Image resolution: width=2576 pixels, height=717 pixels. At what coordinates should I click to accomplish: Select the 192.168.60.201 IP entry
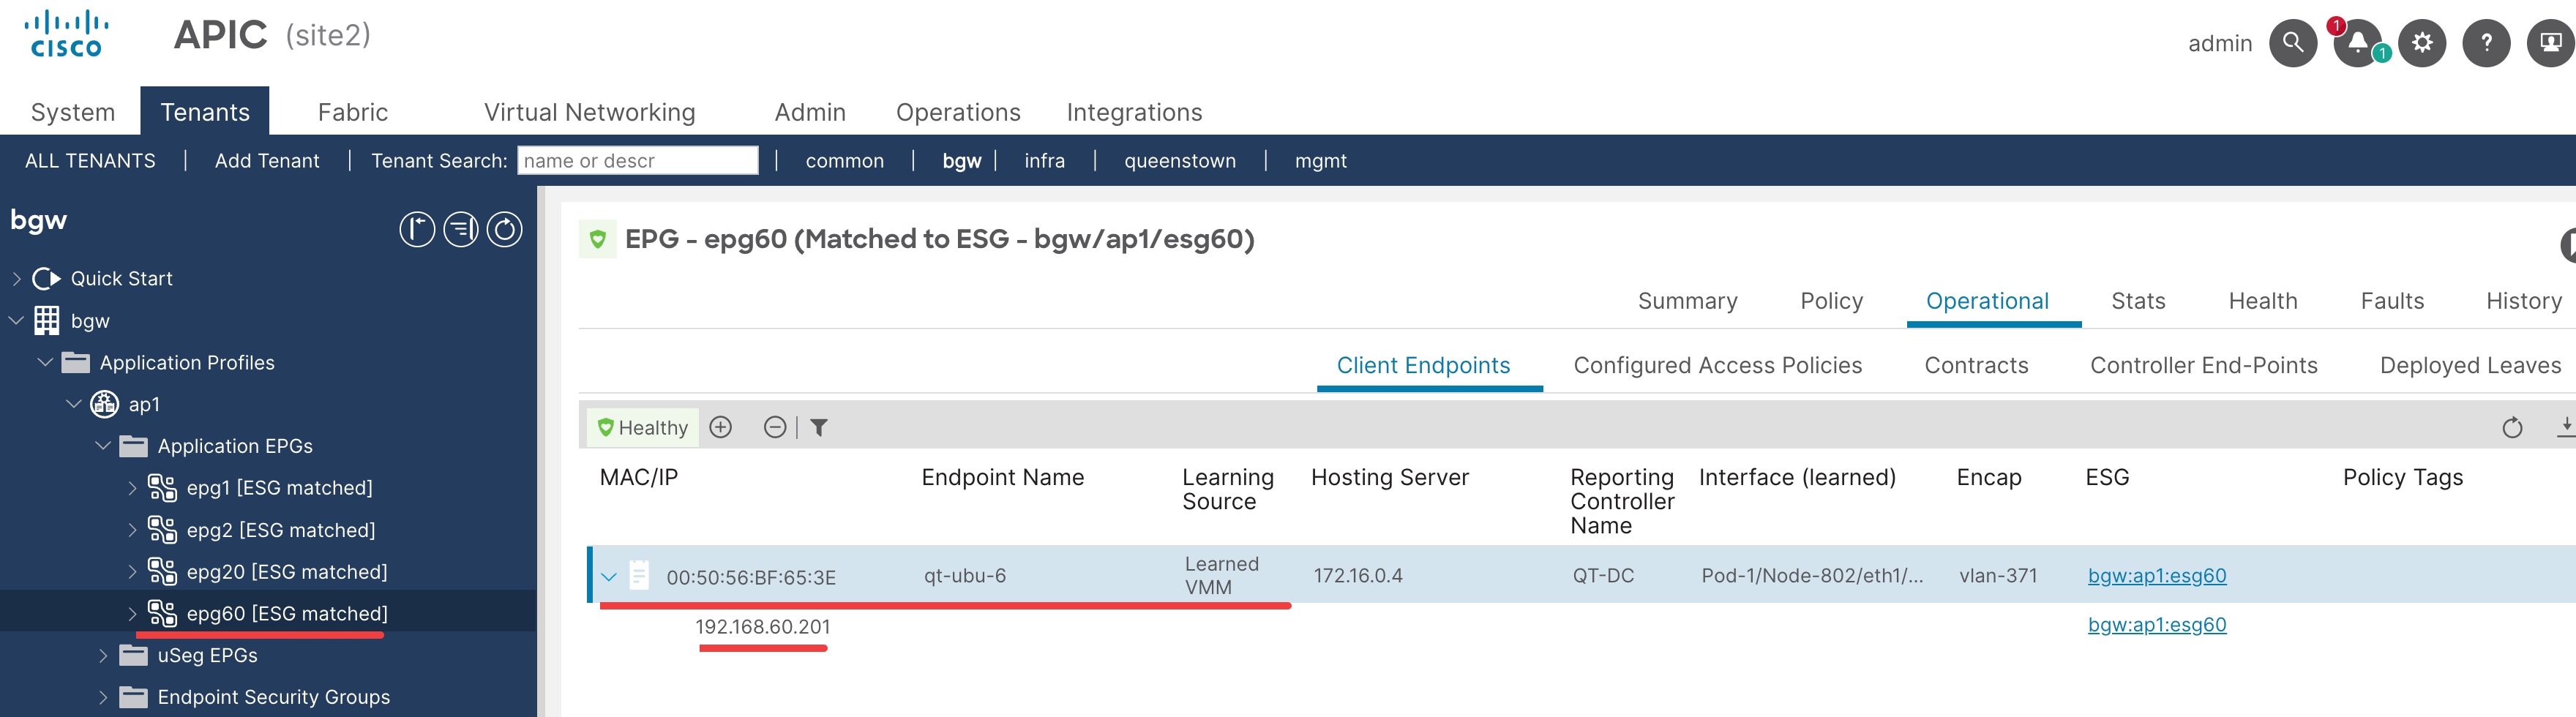[x=762, y=626]
